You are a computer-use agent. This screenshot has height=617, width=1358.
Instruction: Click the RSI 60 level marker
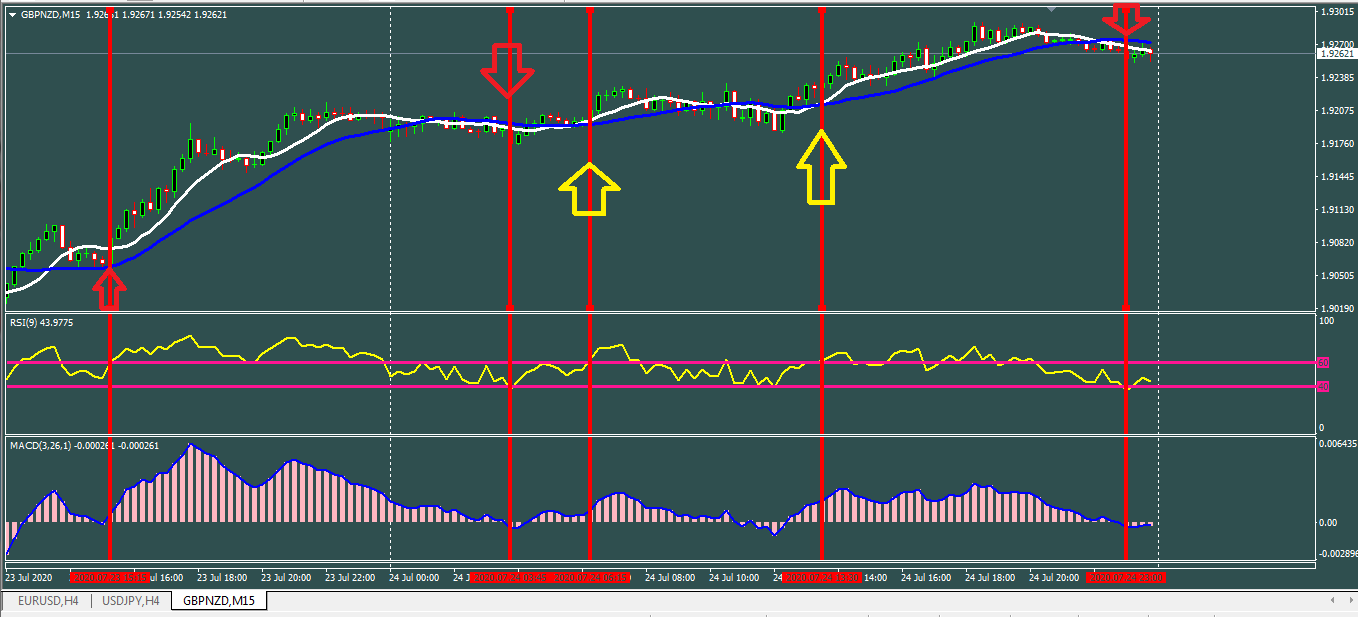[x=1322, y=362]
